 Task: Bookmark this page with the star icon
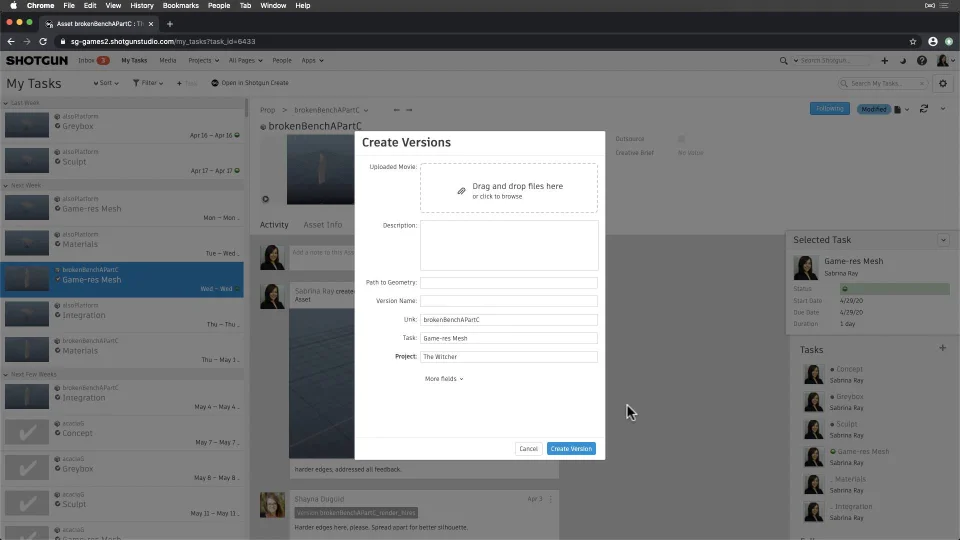(913, 42)
